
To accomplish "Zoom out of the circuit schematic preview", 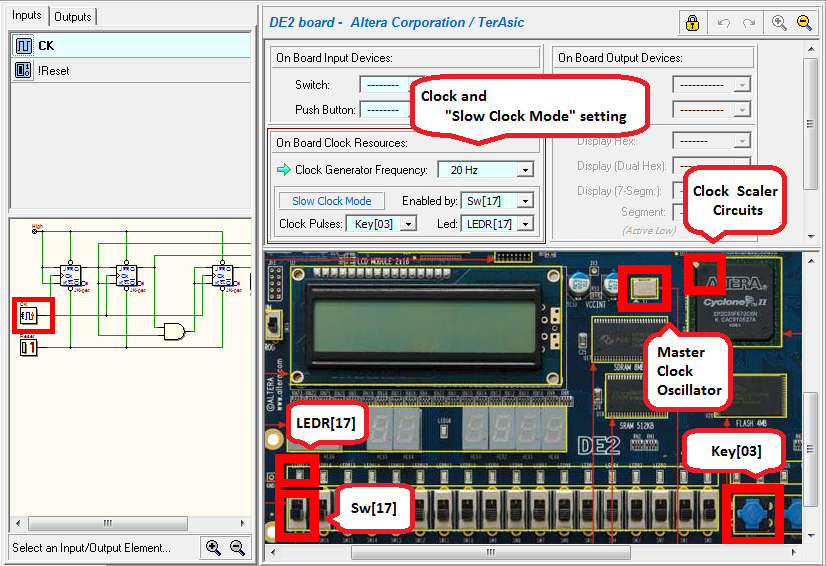I will (237, 548).
